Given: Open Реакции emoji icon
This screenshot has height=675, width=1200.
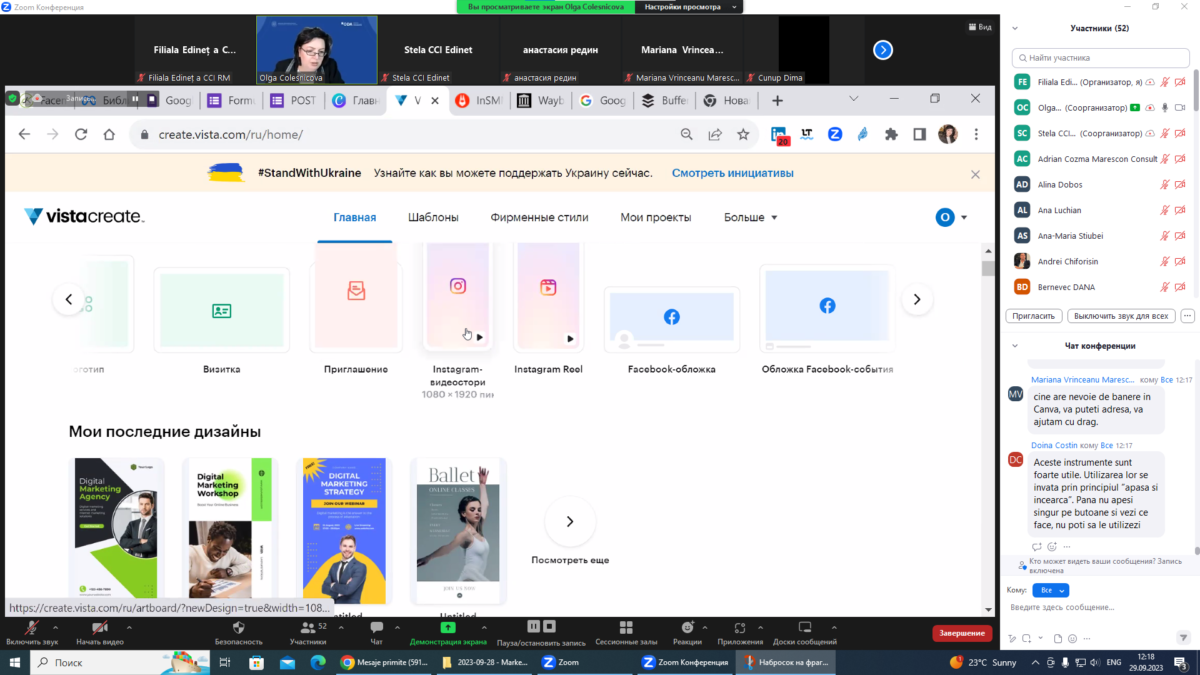Looking at the screenshot, I should pos(687,627).
